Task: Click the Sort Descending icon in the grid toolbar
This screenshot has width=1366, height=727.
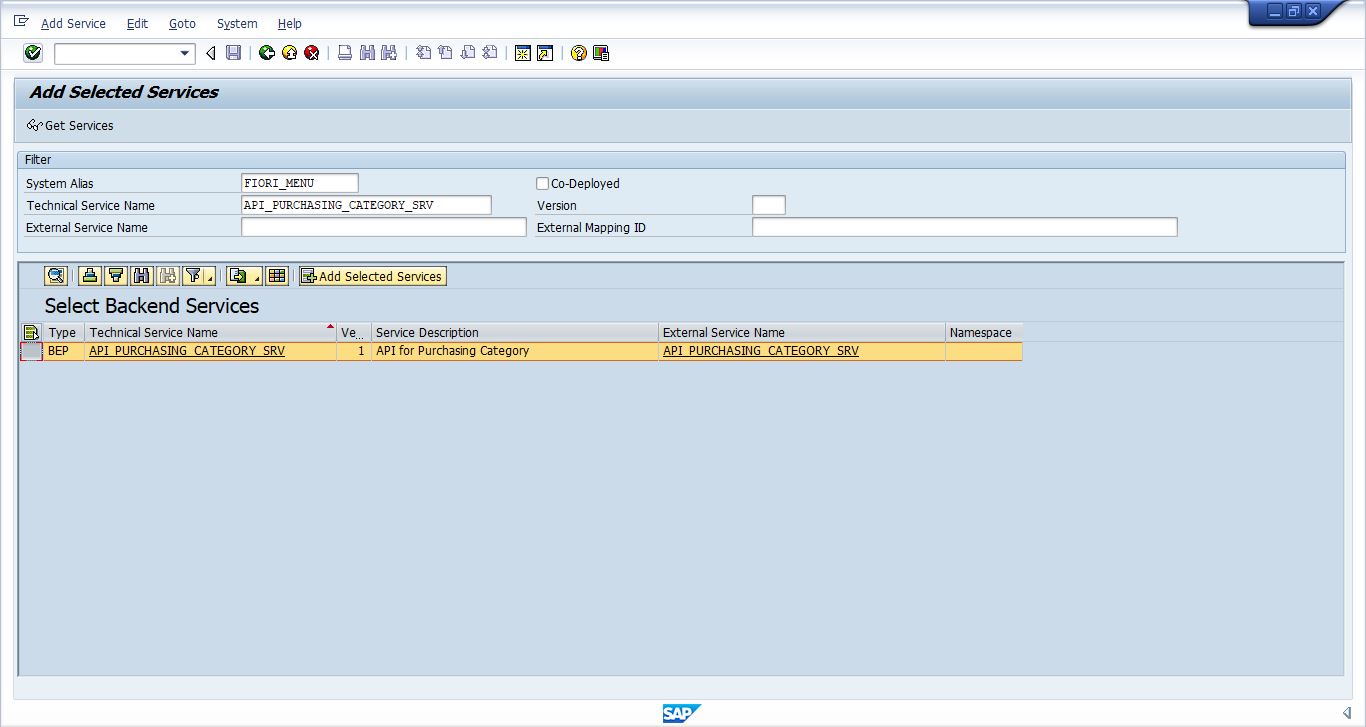Action: 116,276
